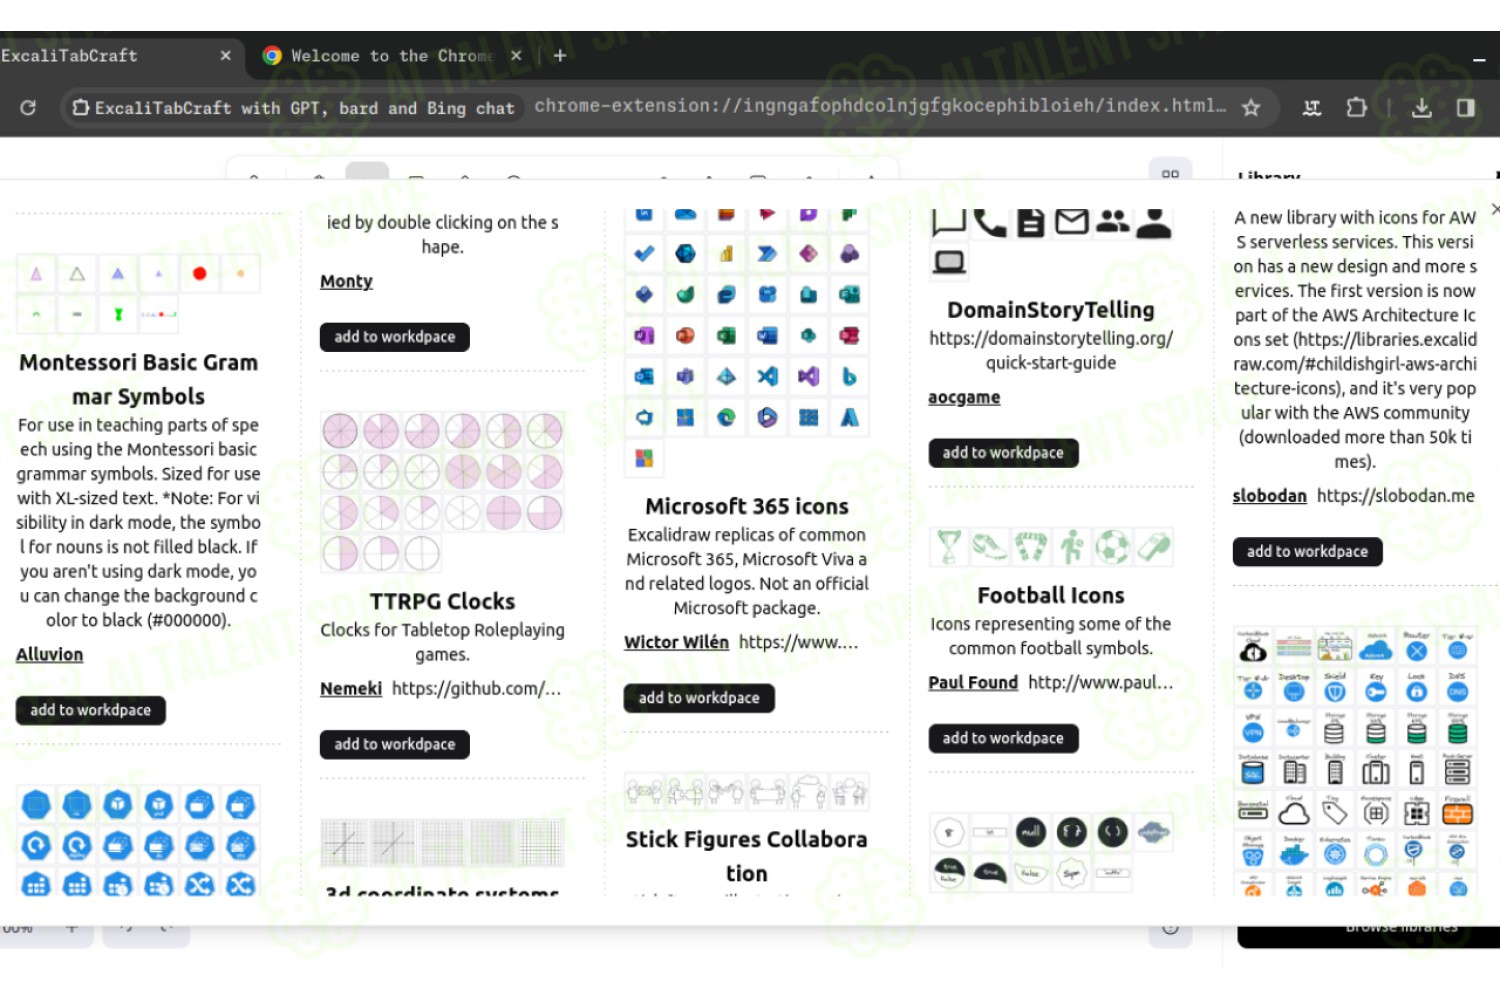Open the aocgame author link

coord(964,397)
